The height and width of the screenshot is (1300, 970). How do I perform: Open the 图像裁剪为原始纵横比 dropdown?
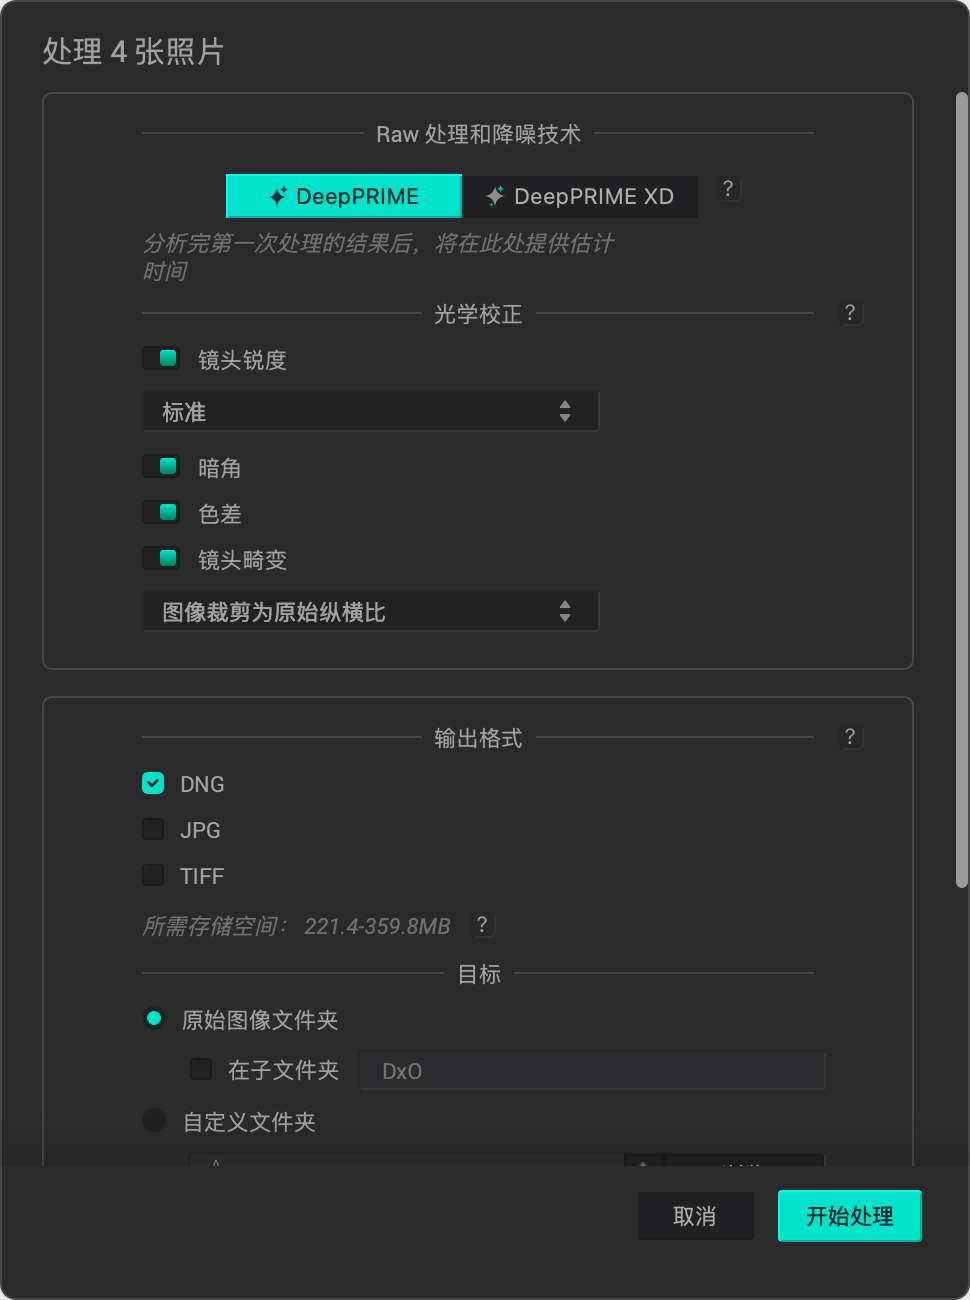371,611
